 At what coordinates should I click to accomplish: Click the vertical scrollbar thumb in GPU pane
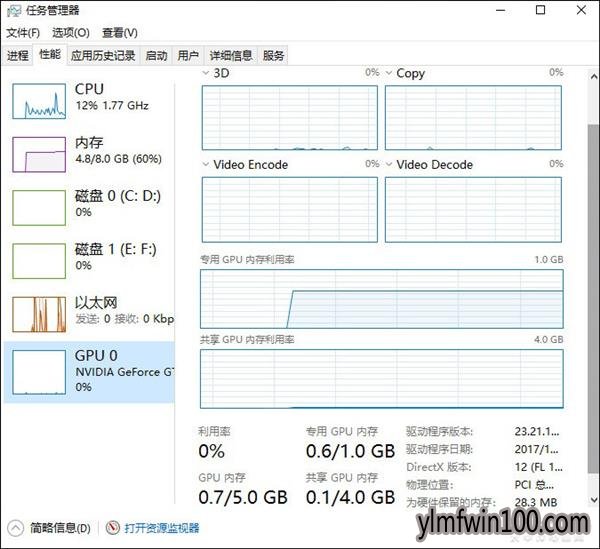pyautogui.click(x=594, y=298)
